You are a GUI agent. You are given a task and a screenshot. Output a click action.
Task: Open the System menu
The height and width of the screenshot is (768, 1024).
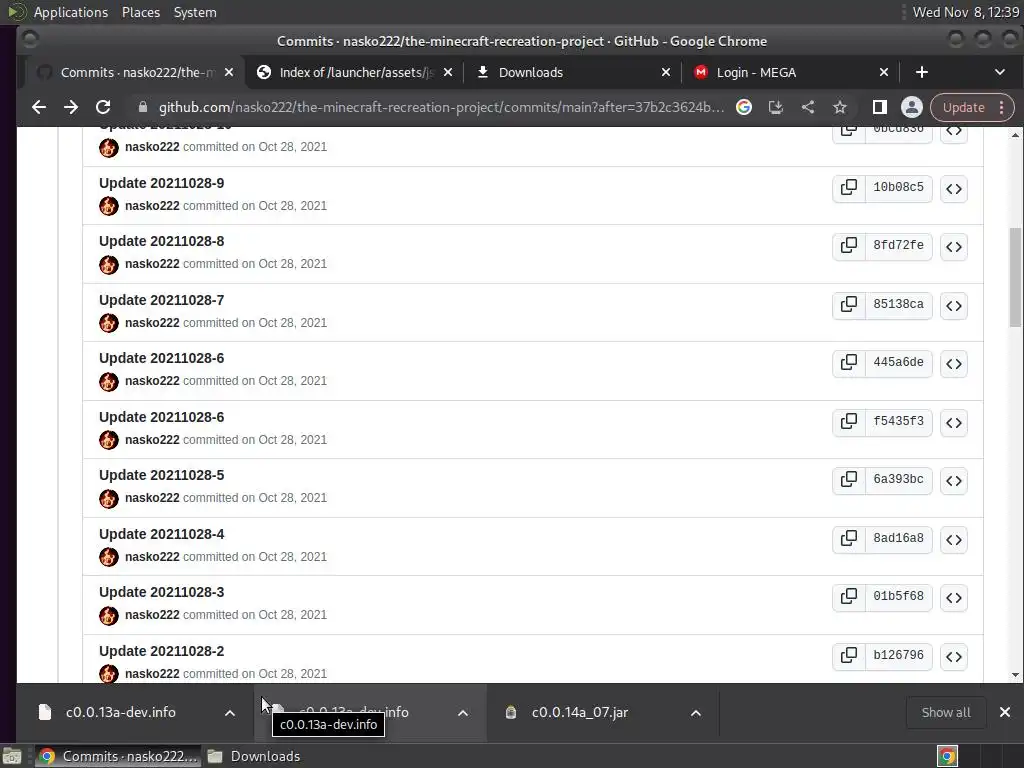click(195, 12)
